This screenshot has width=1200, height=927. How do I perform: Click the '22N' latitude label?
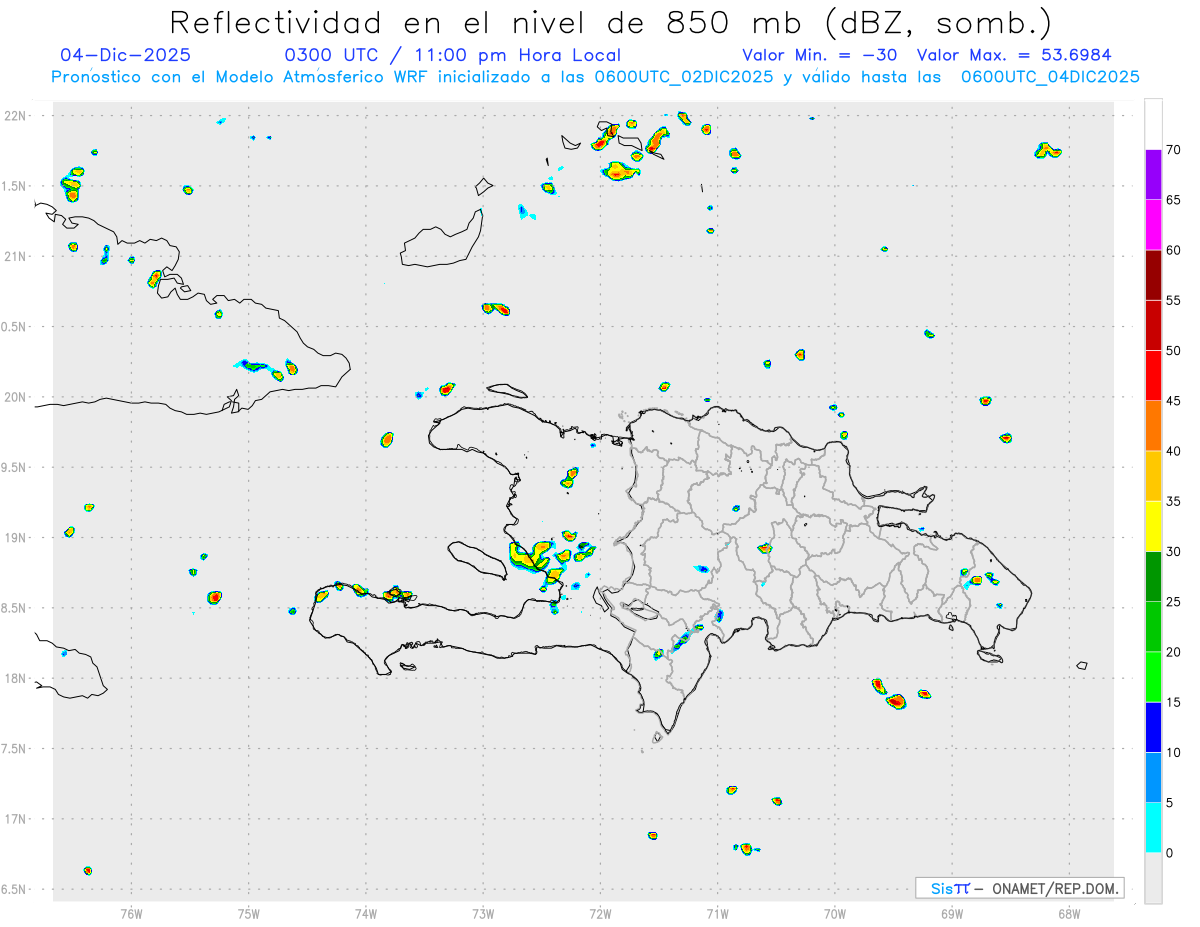click(x=15, y=115)
